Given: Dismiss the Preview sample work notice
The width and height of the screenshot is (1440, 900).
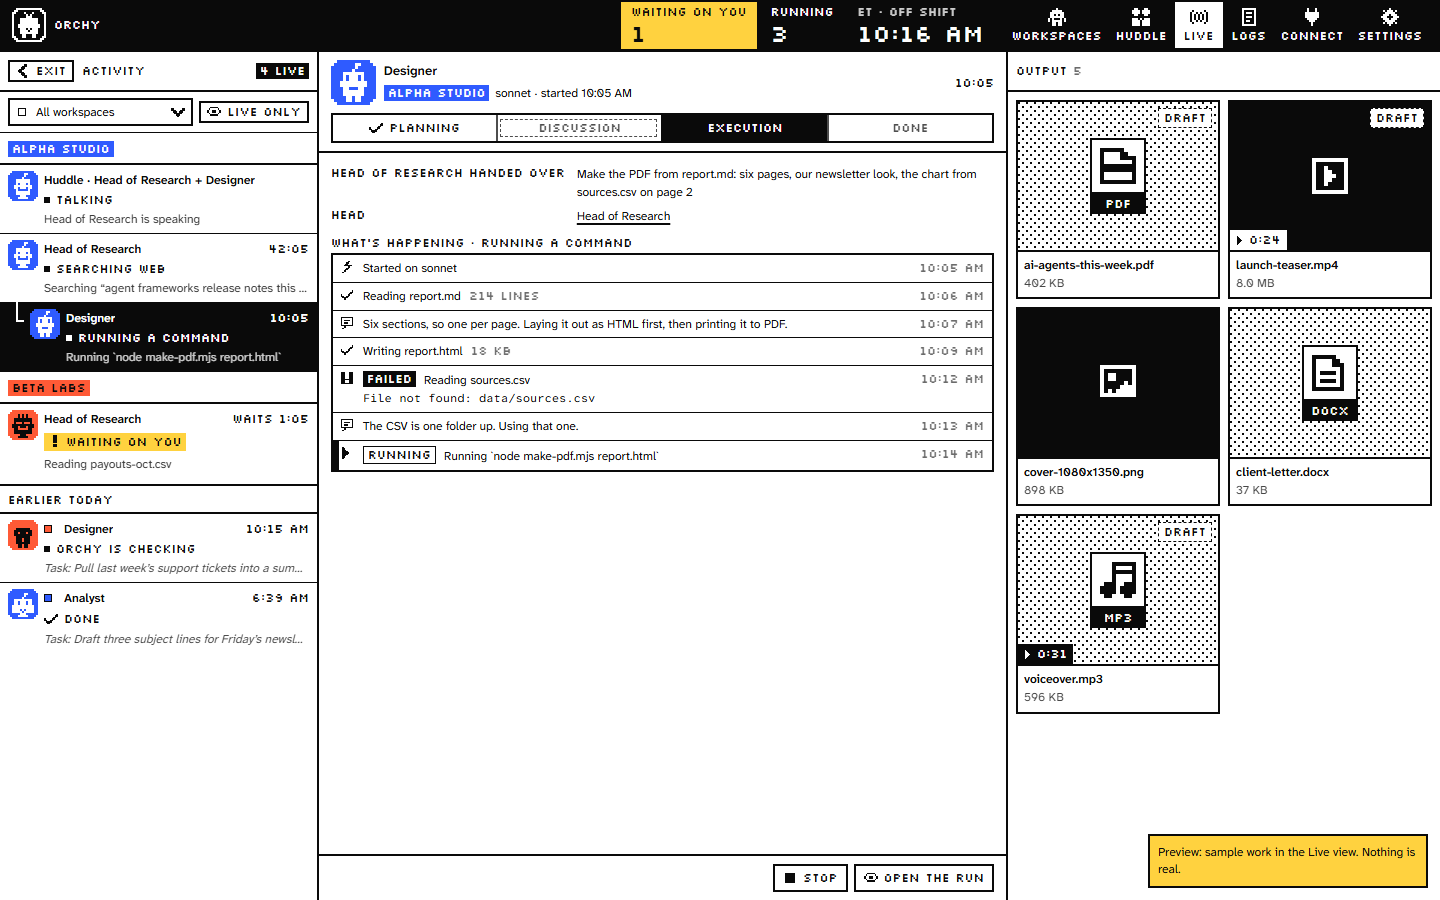Looking at the screenshot, I should click(1287, 861).
